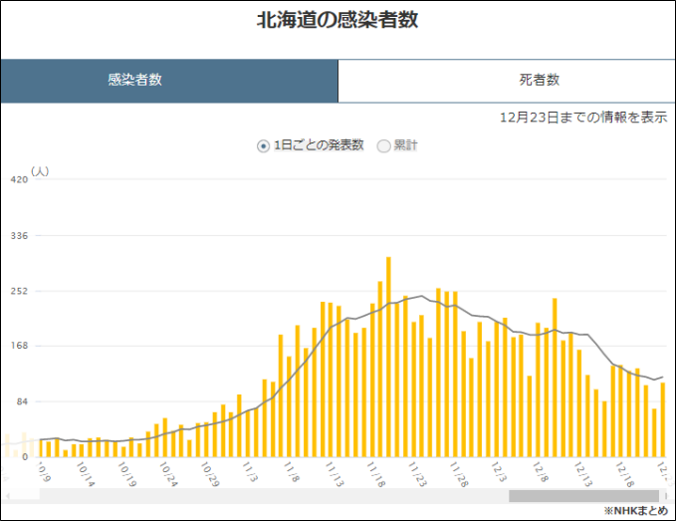
Task: Click the tall bar near 12/10
Action: (x=555, y=377)
